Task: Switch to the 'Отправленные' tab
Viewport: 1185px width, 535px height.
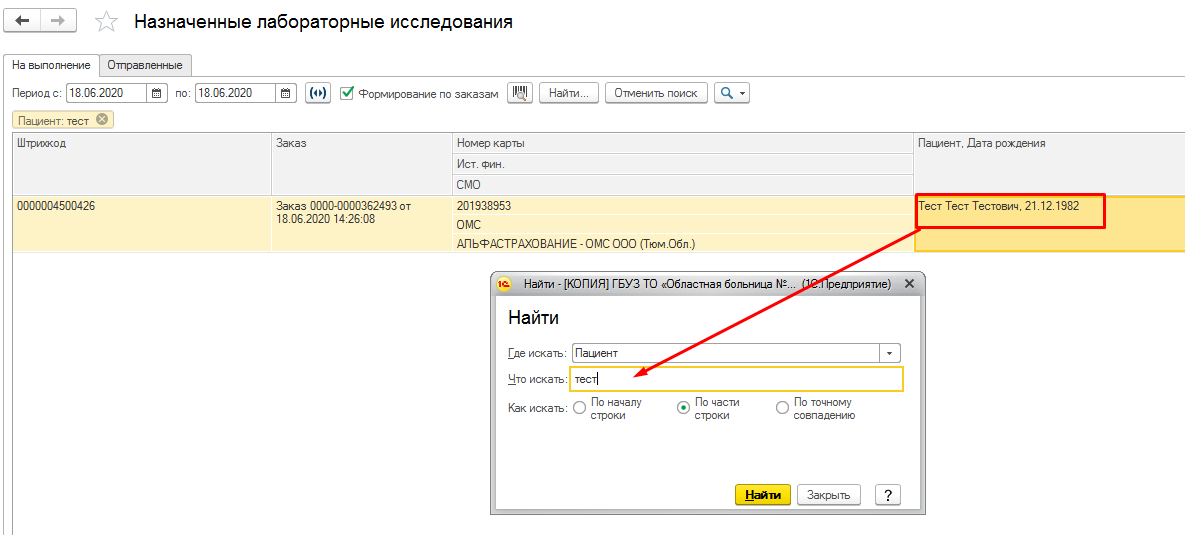Action: [145, 65]
